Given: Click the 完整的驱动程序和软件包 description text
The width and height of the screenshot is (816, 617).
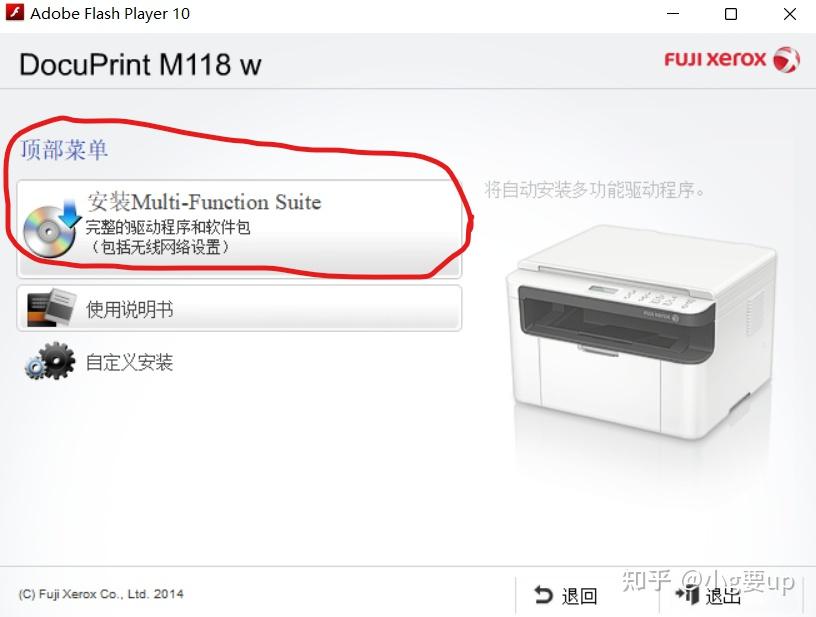Looking at the screenshot, I should [168, 227].
